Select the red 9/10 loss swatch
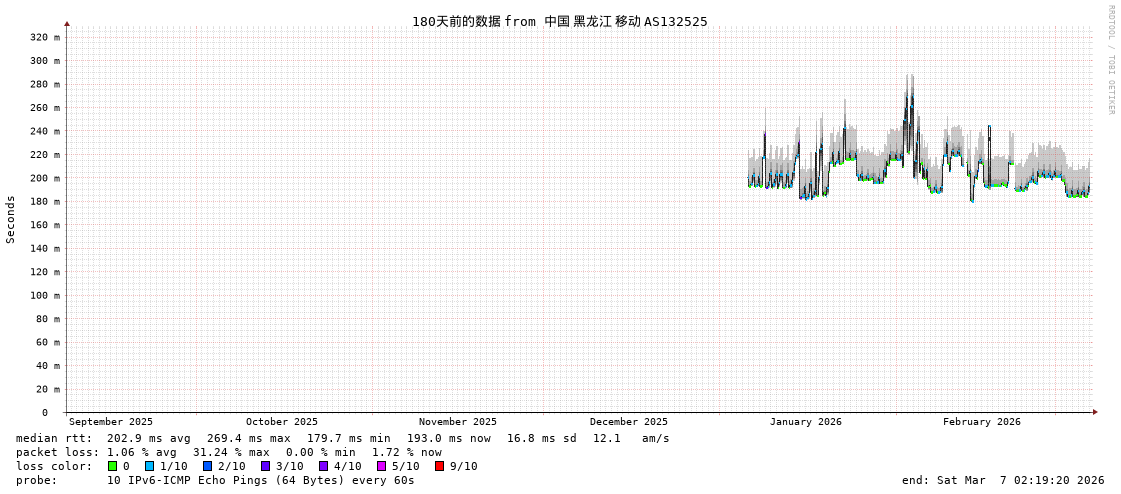Image resolution: width=1121 pixels, height=494 pixels. [439, 466]
